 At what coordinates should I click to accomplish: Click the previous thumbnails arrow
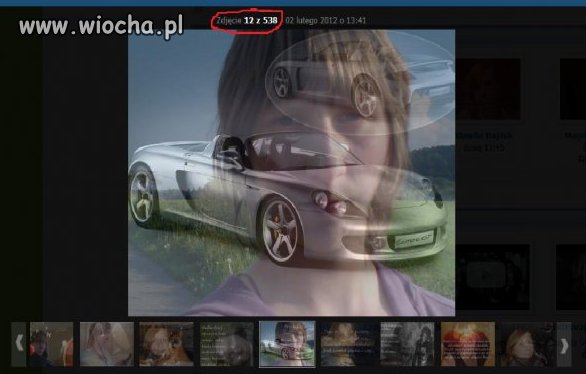[19, 344]
